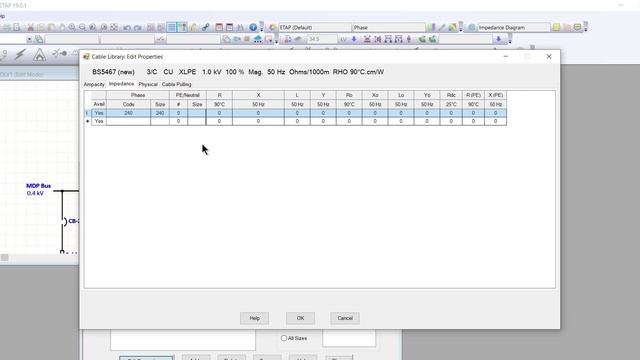640x360 pixels.
Task: Click the Cancel button
Action: [345, 318]
